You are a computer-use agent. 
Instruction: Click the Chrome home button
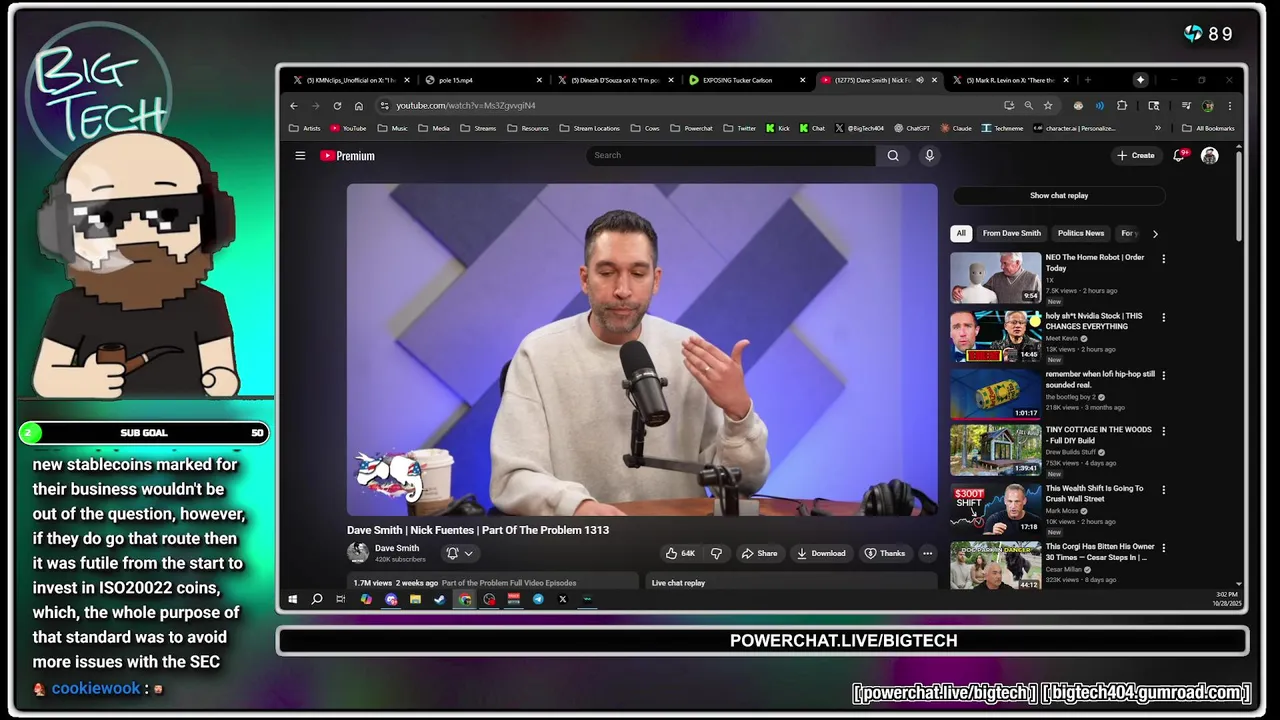coord(359,105)
